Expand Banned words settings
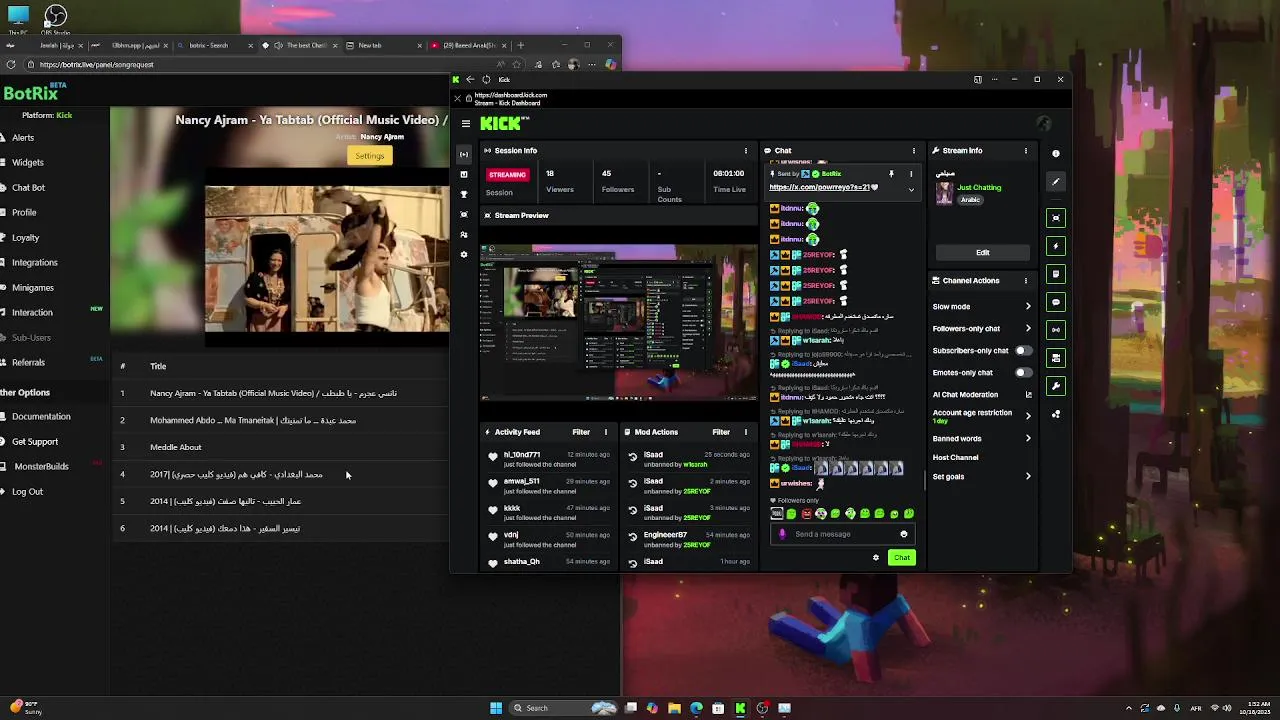Screen dimensions: 1280x720 click(x=1028, y=439)
